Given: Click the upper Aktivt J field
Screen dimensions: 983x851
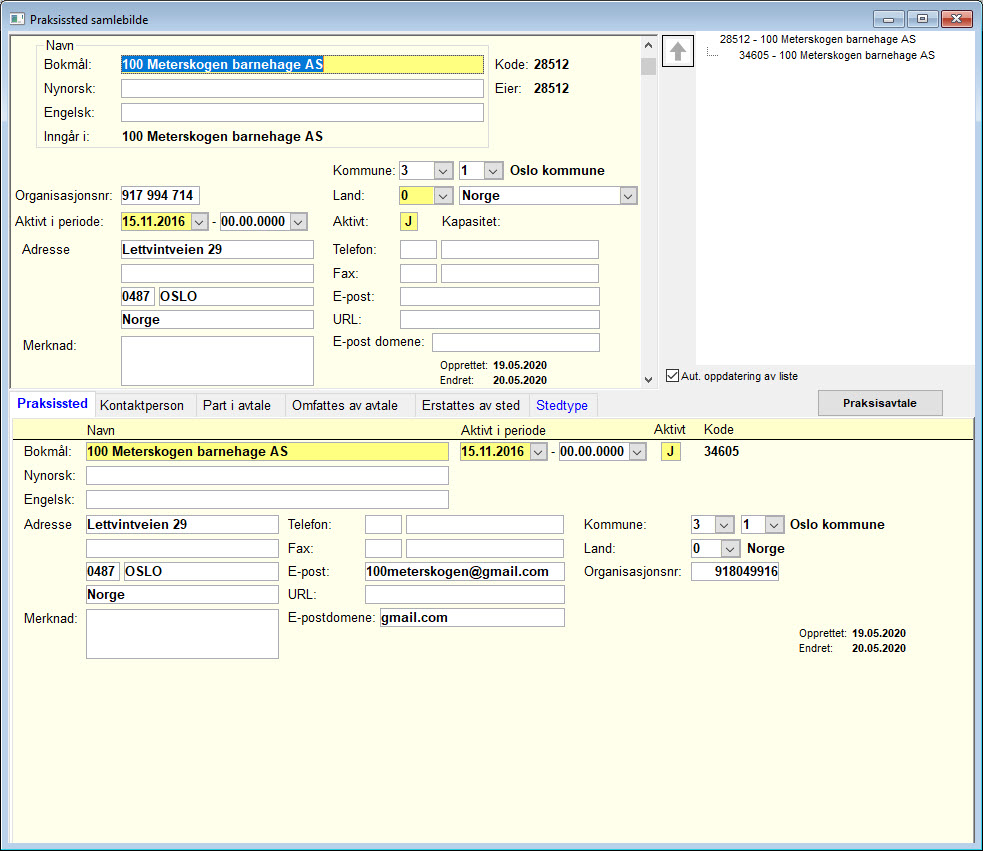Looking at the screenshot, I should tap(408, 221).
